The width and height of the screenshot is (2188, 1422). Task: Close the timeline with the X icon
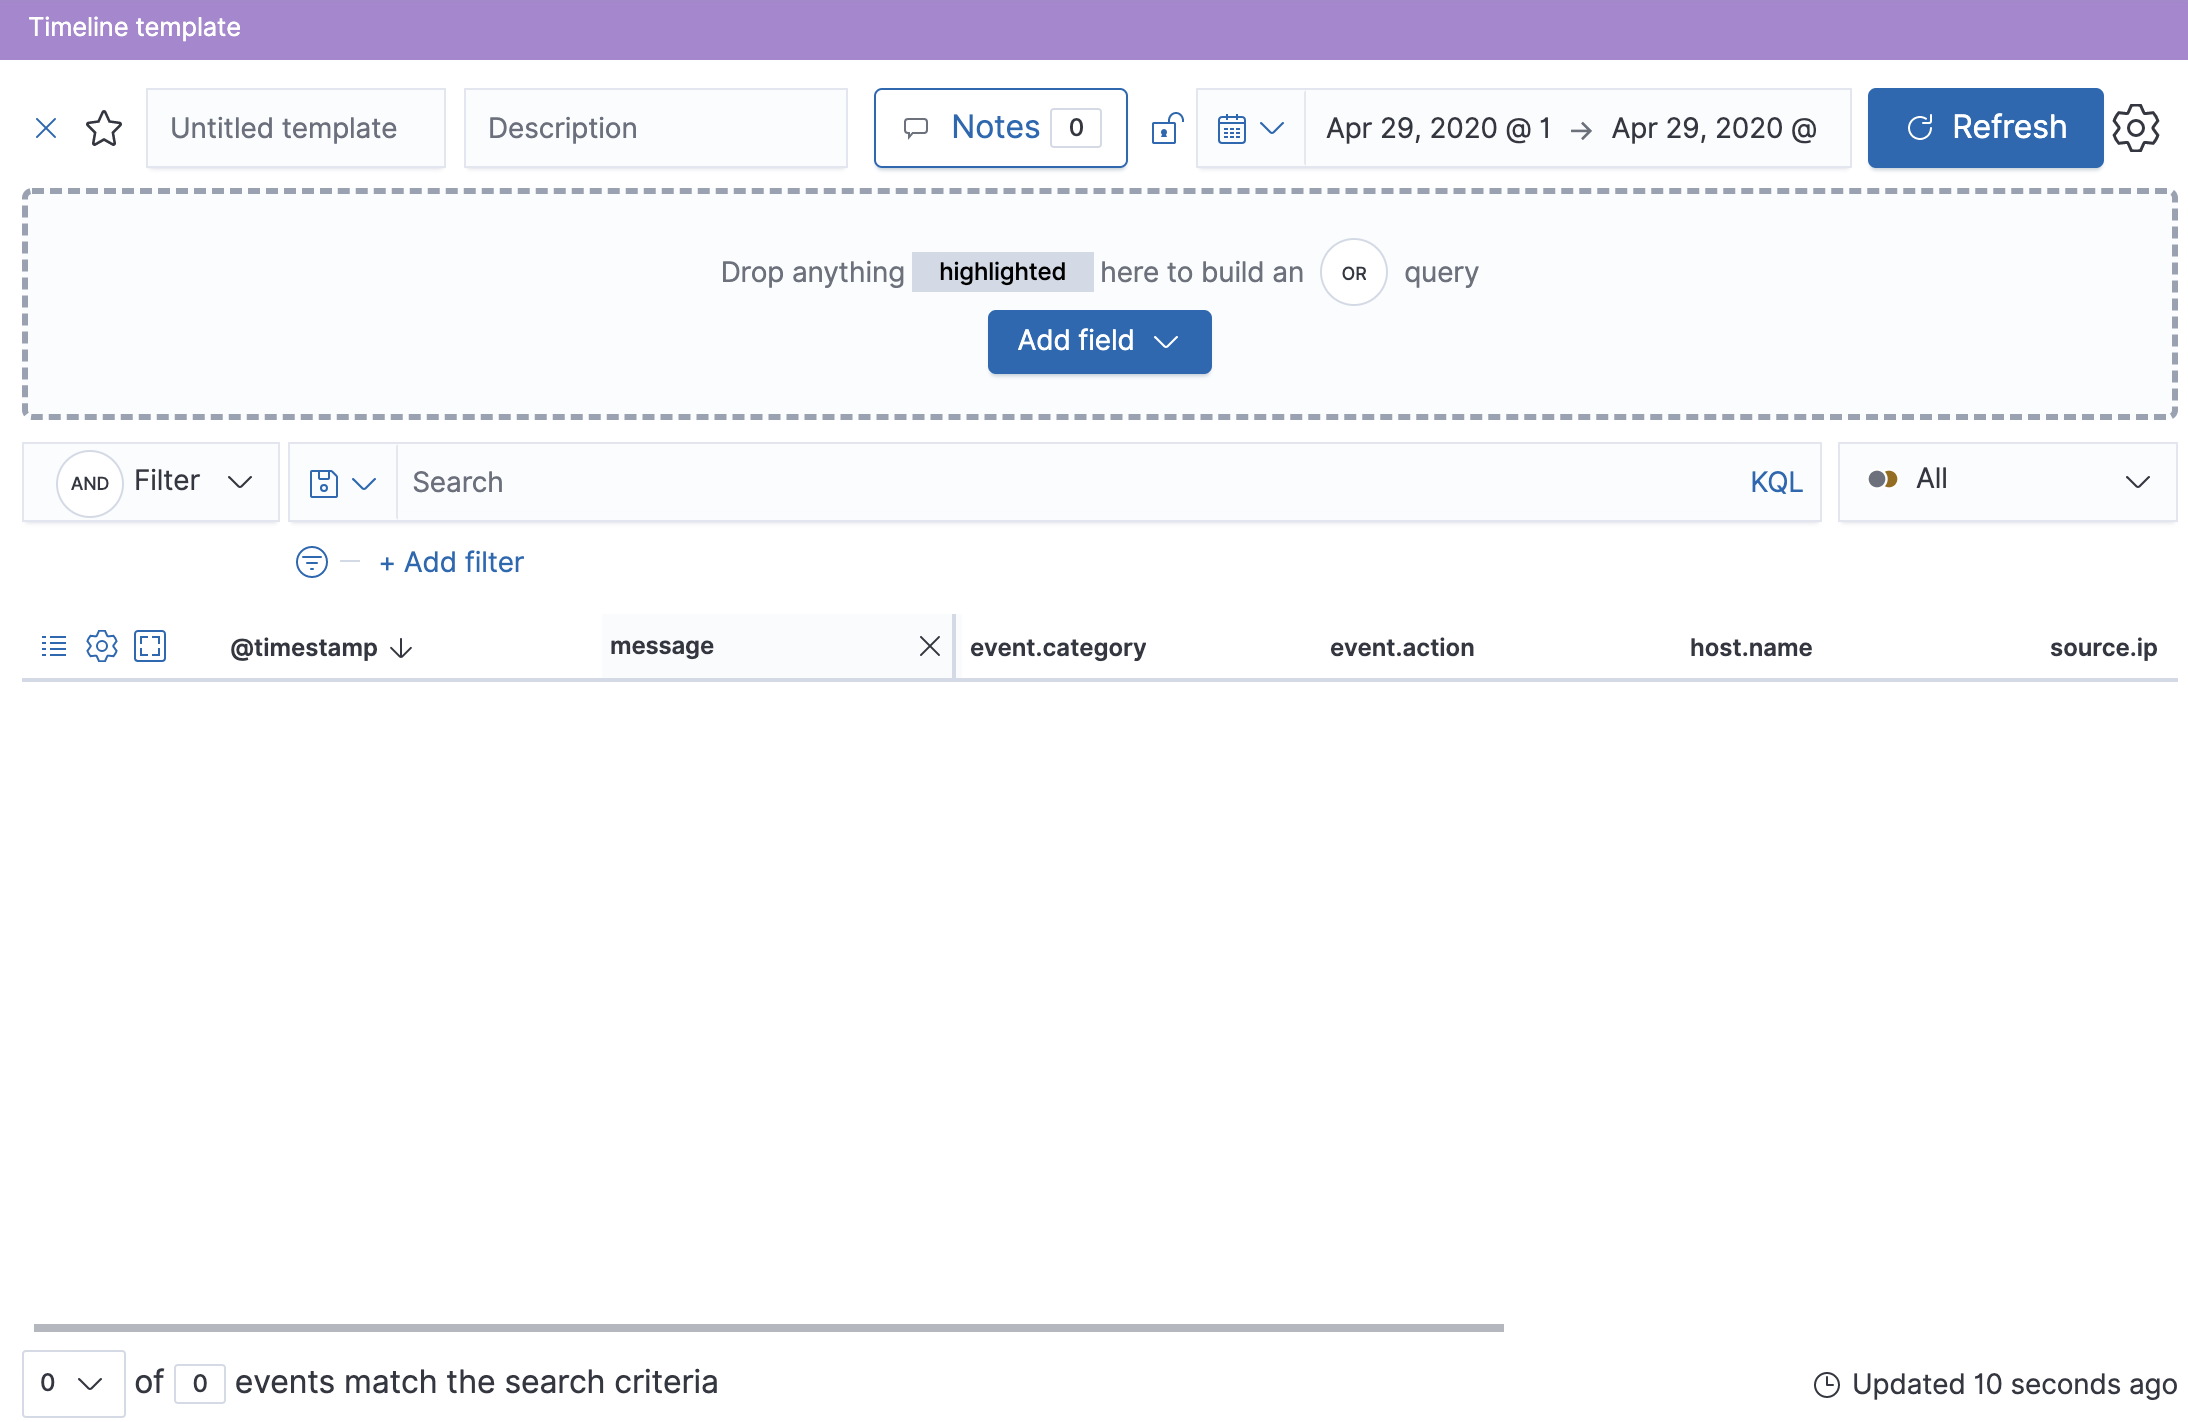[46, 127]
